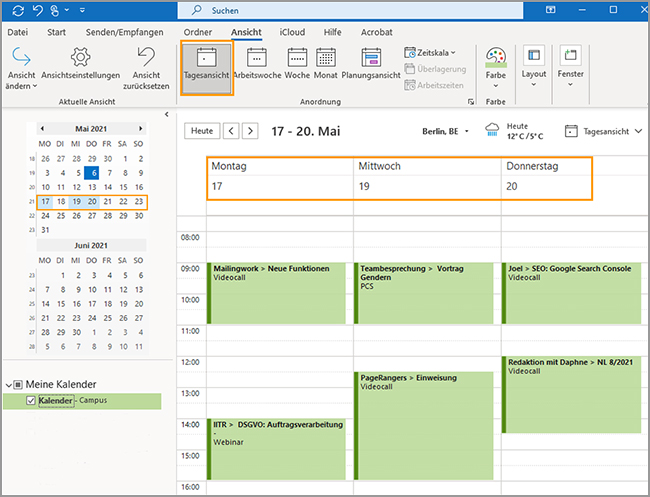Open the Acrobat ribbon tab
This screenshot has width=650, height=497.
click(376, 32)
